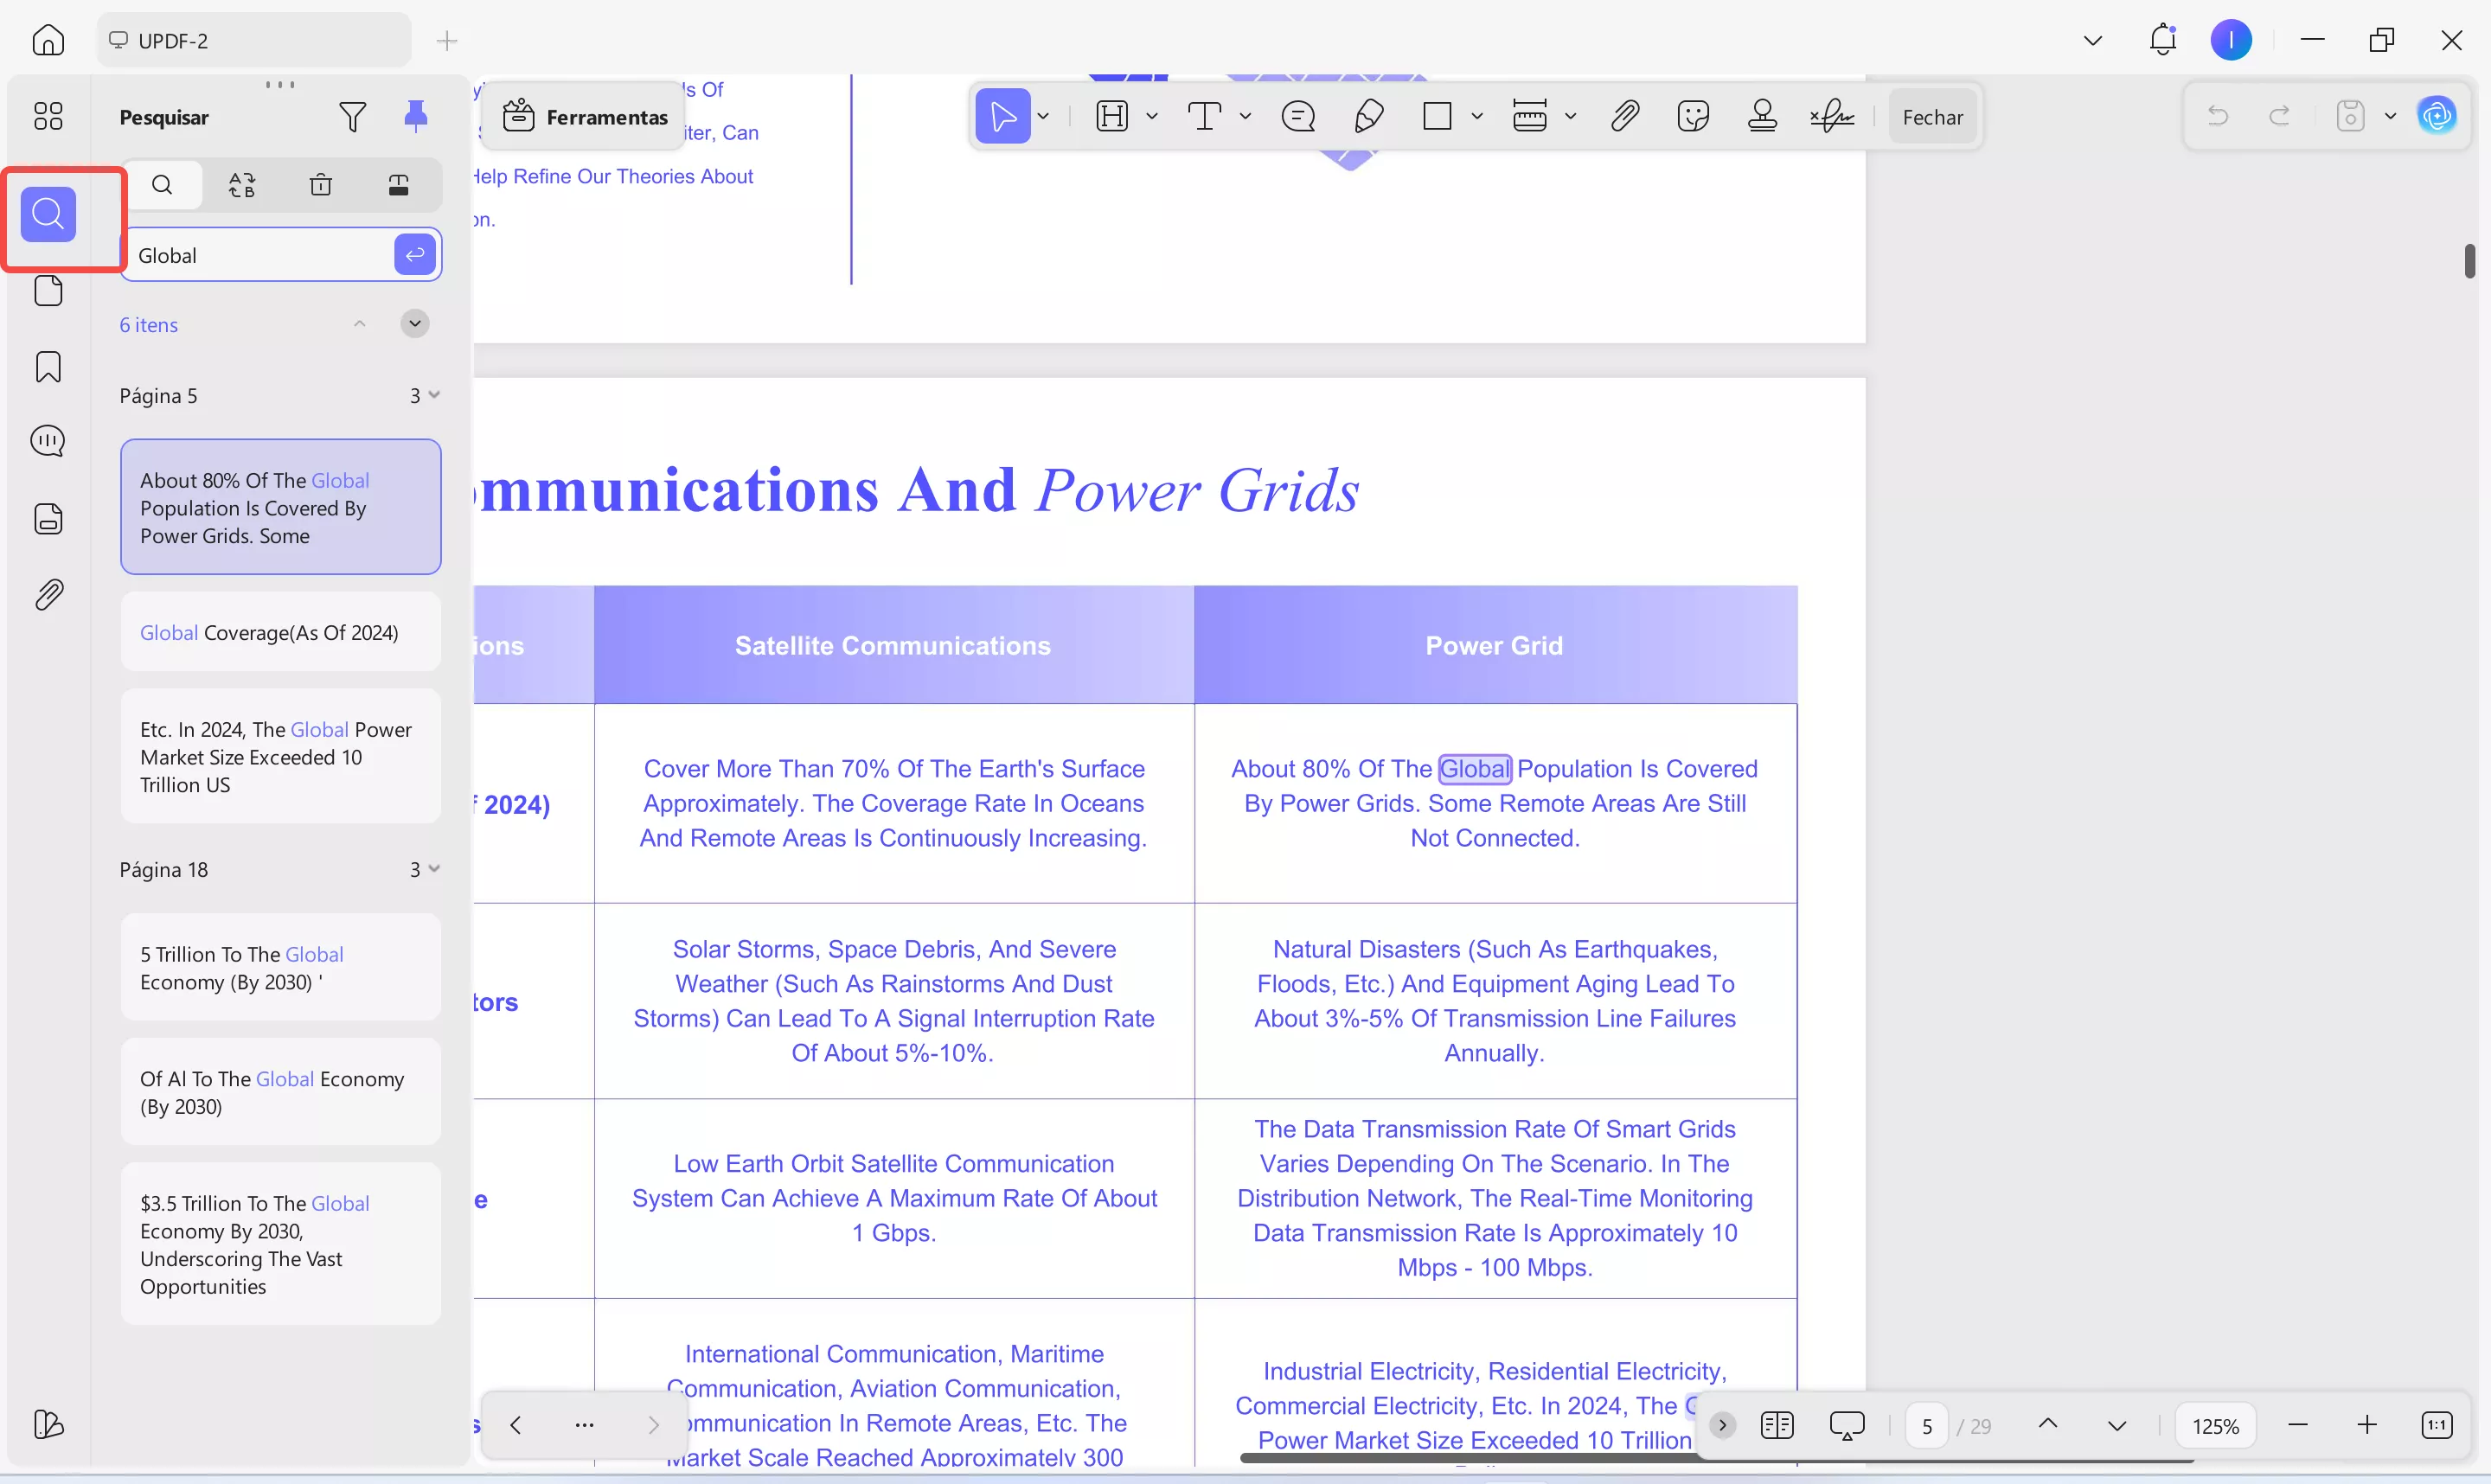Open the UPDF AI assistant icon
This screenshot has width=2491, height=1484.
pyautogui.click(x=2437, y=116)
